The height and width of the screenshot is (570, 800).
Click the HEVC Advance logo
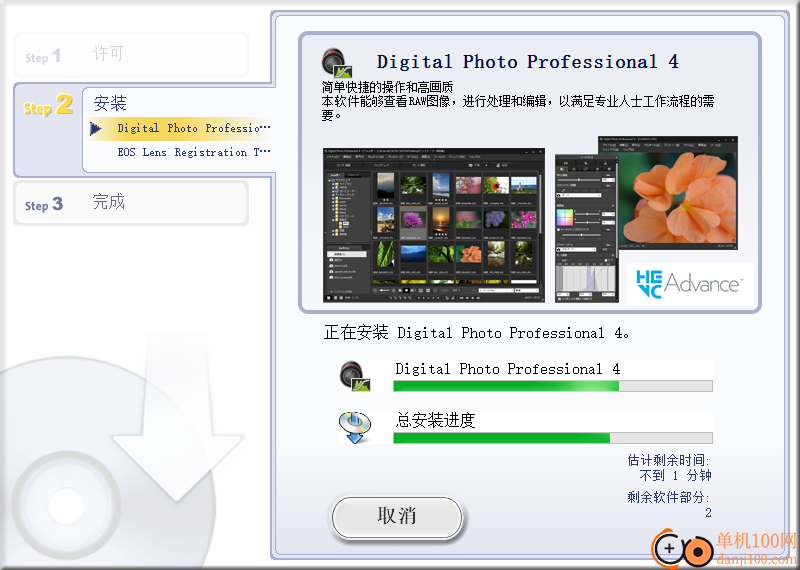pos(689,284)
